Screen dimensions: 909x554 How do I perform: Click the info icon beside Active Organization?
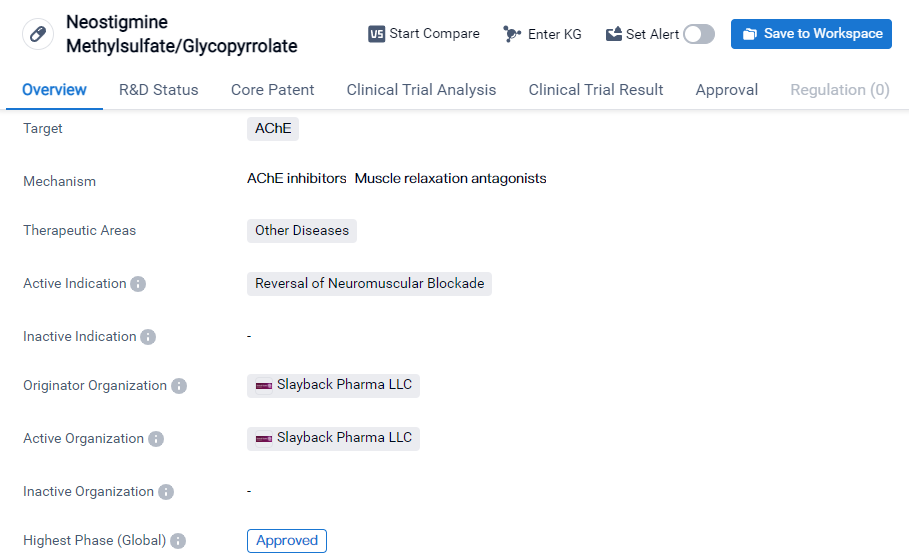[156, 439]
